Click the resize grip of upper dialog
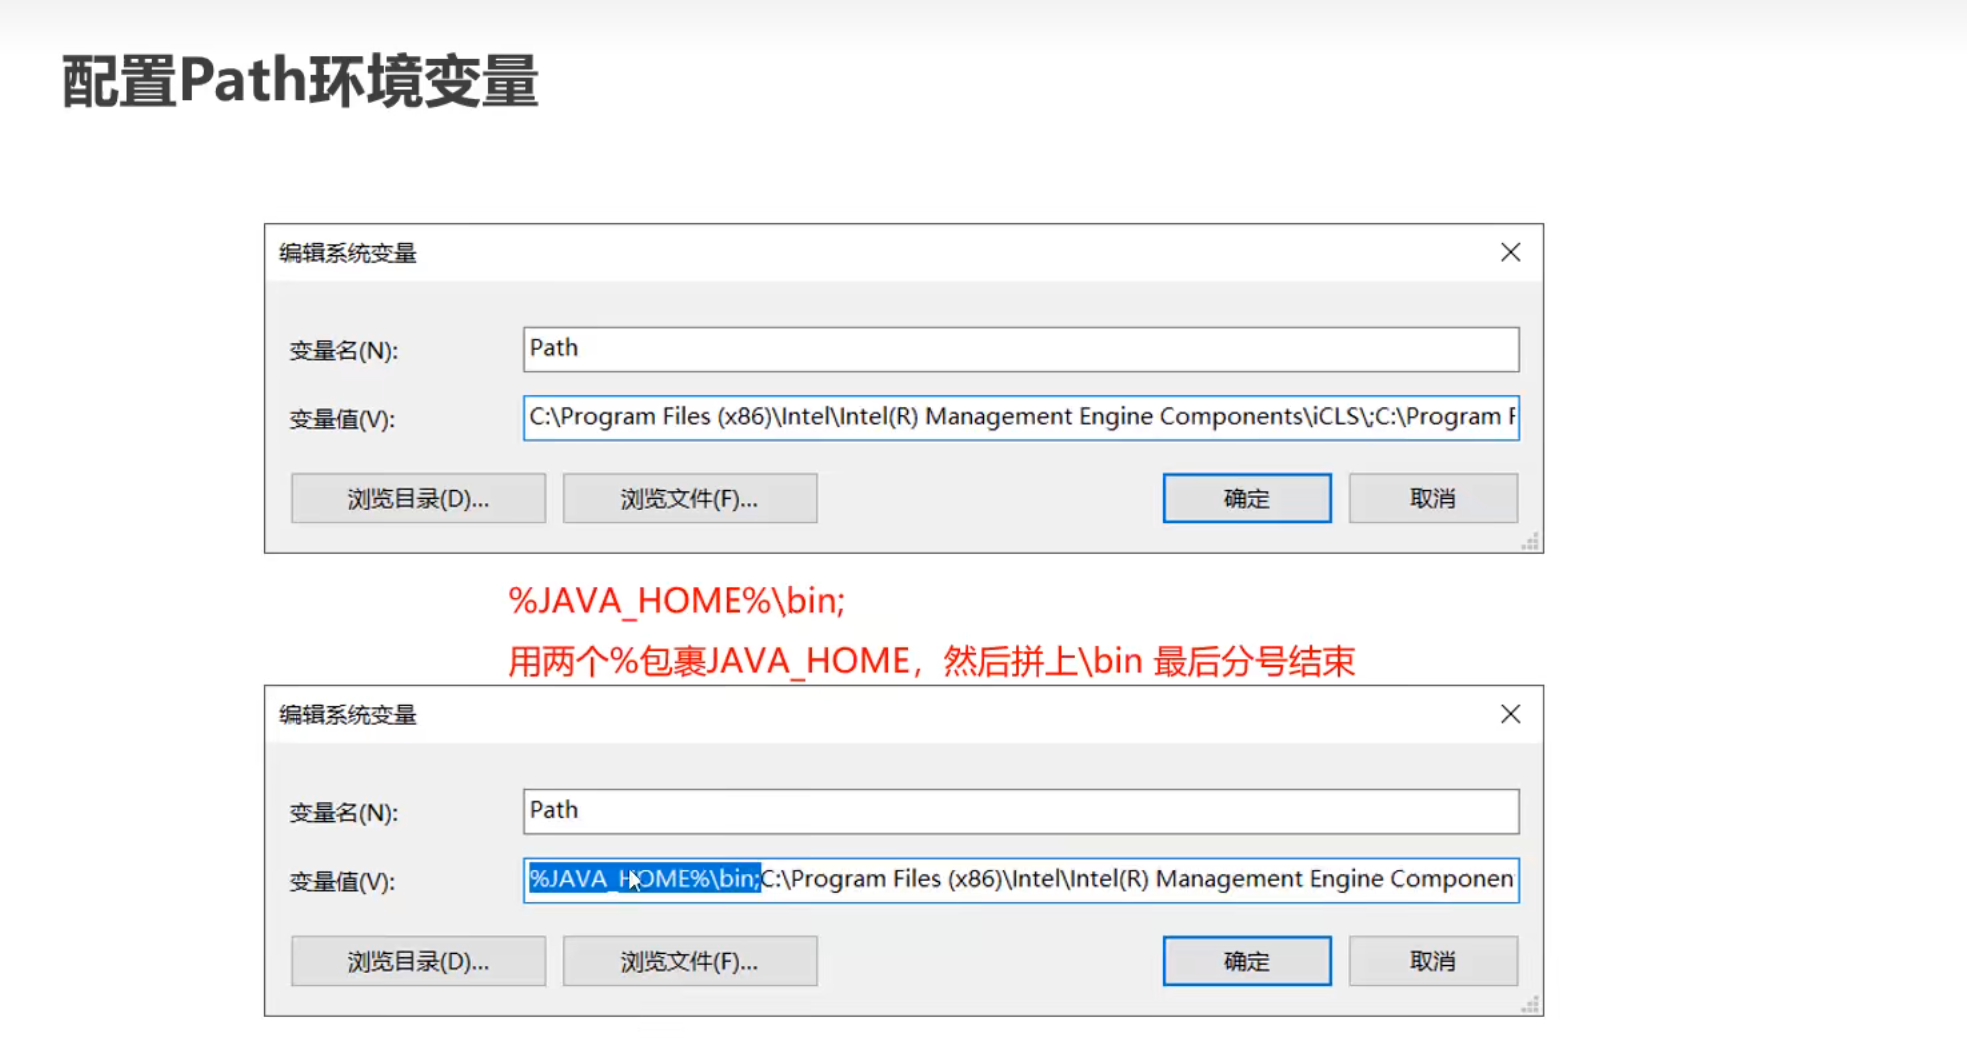1967x1038 pixels. point(1530,541)
